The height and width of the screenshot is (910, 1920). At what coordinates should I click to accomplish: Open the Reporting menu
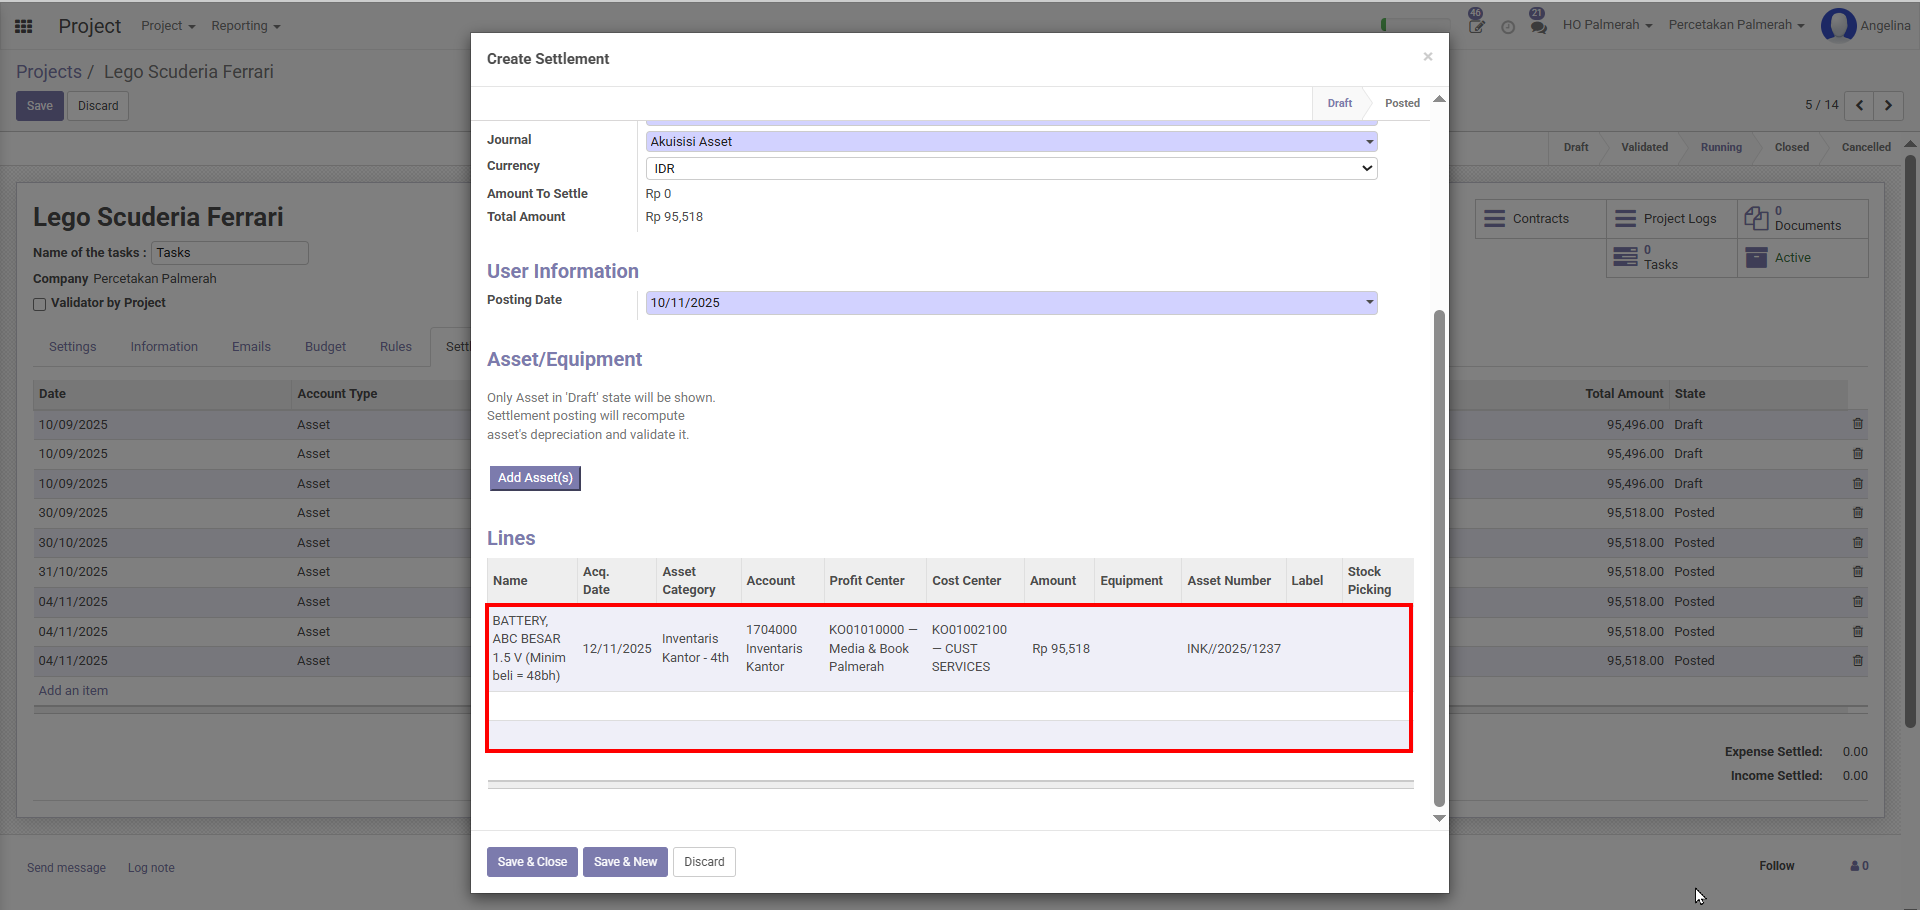tap(245, 26)
